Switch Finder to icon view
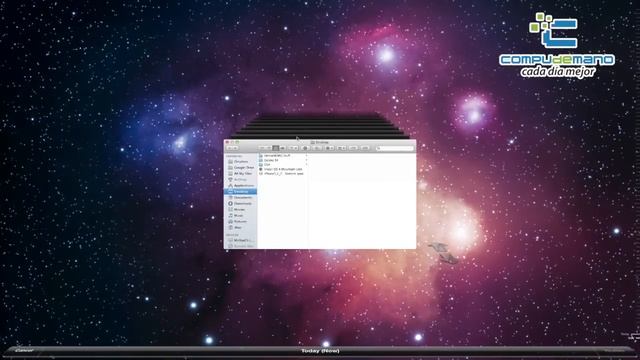 tap(262, 148)
